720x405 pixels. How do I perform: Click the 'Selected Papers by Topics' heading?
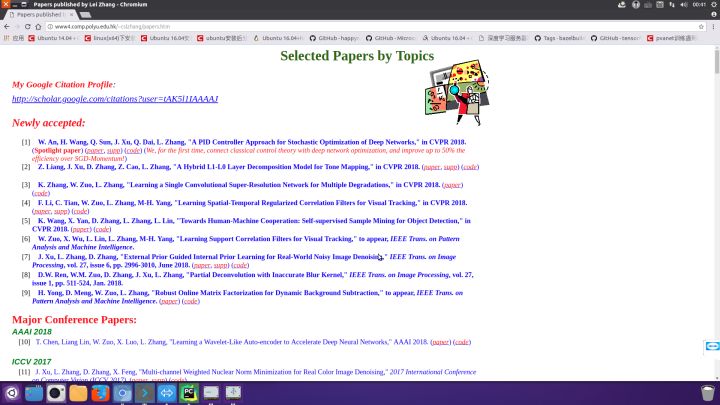point(357,56)
